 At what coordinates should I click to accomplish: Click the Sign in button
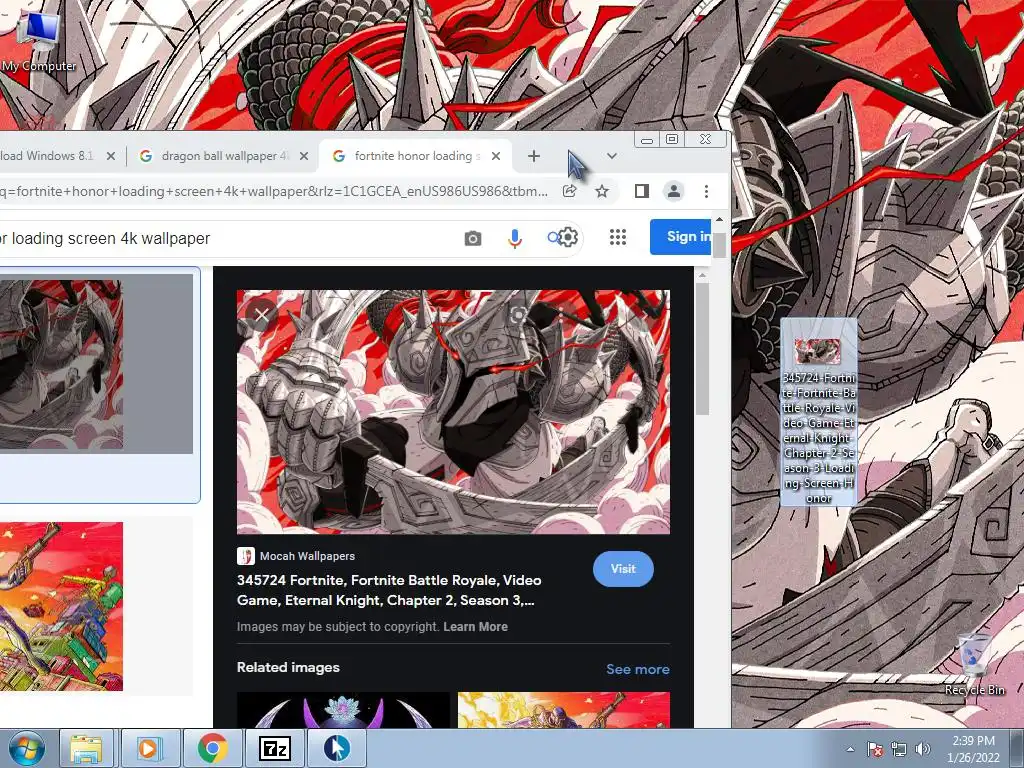pos(680,236)
